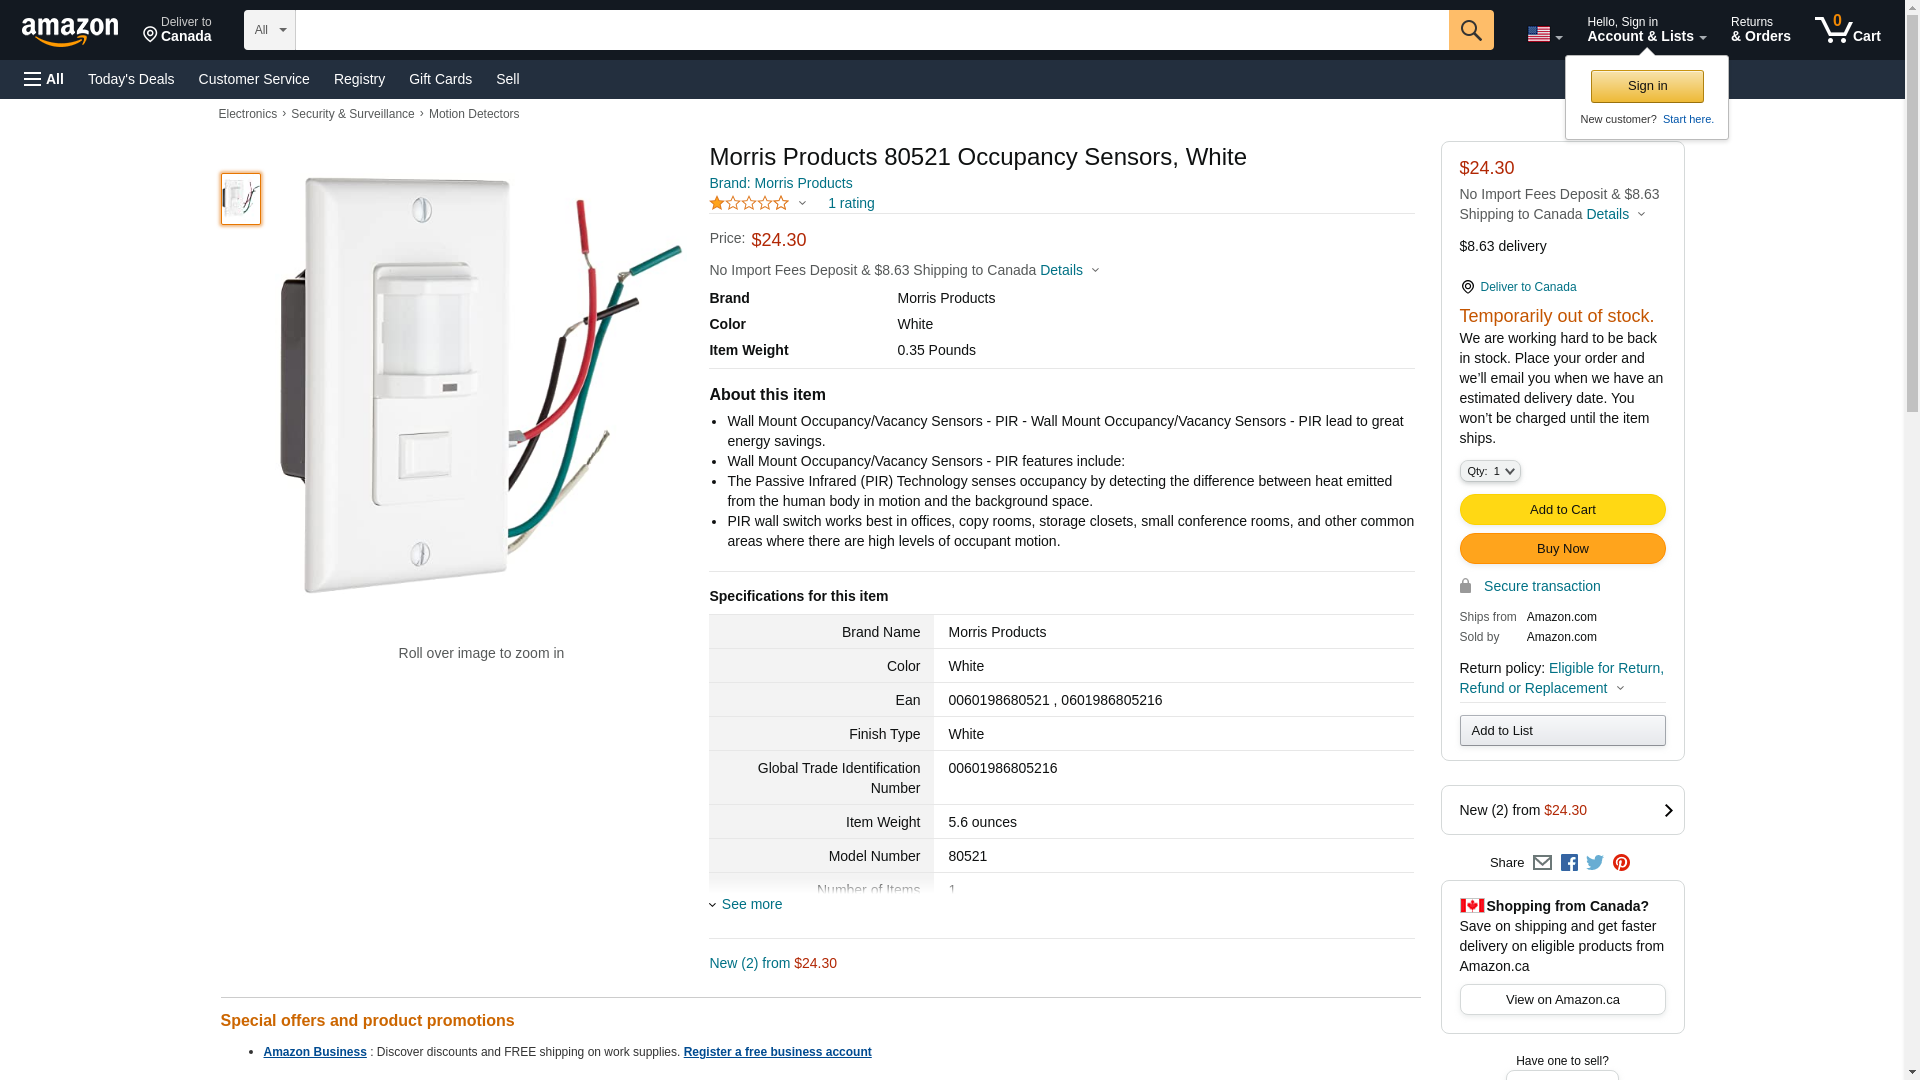Focus the Amazon search text field
The width and height of the screenshot is (1920, 1080).
pyautogui.click(x=871, y=30)
